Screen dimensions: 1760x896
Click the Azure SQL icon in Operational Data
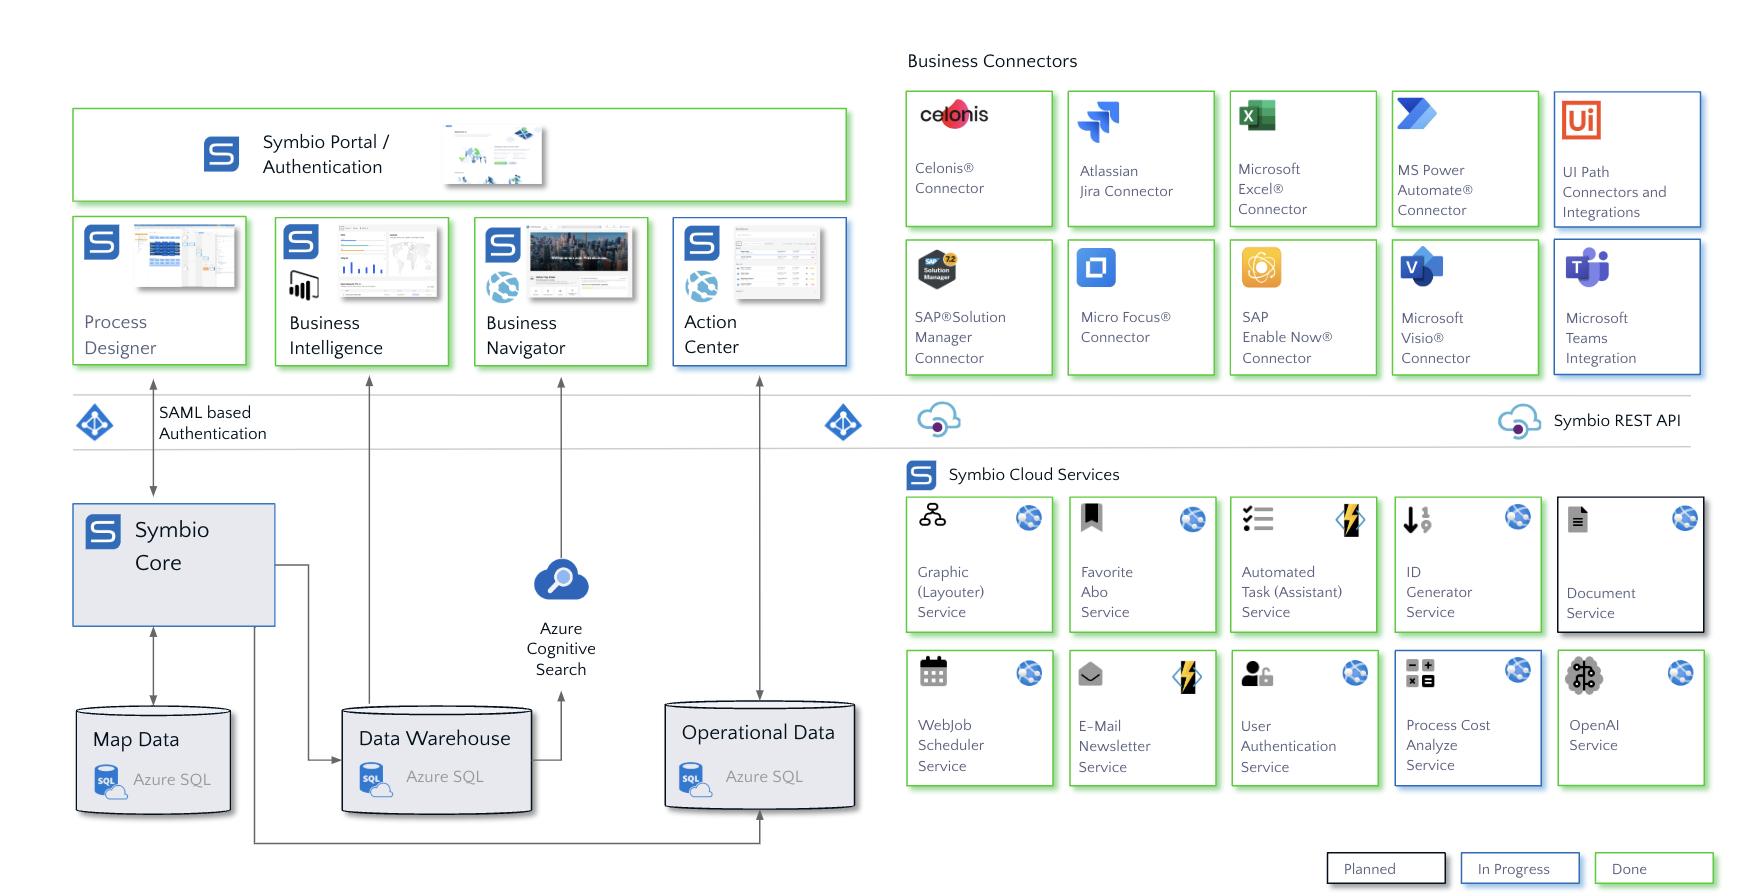[x=695, y=779]
